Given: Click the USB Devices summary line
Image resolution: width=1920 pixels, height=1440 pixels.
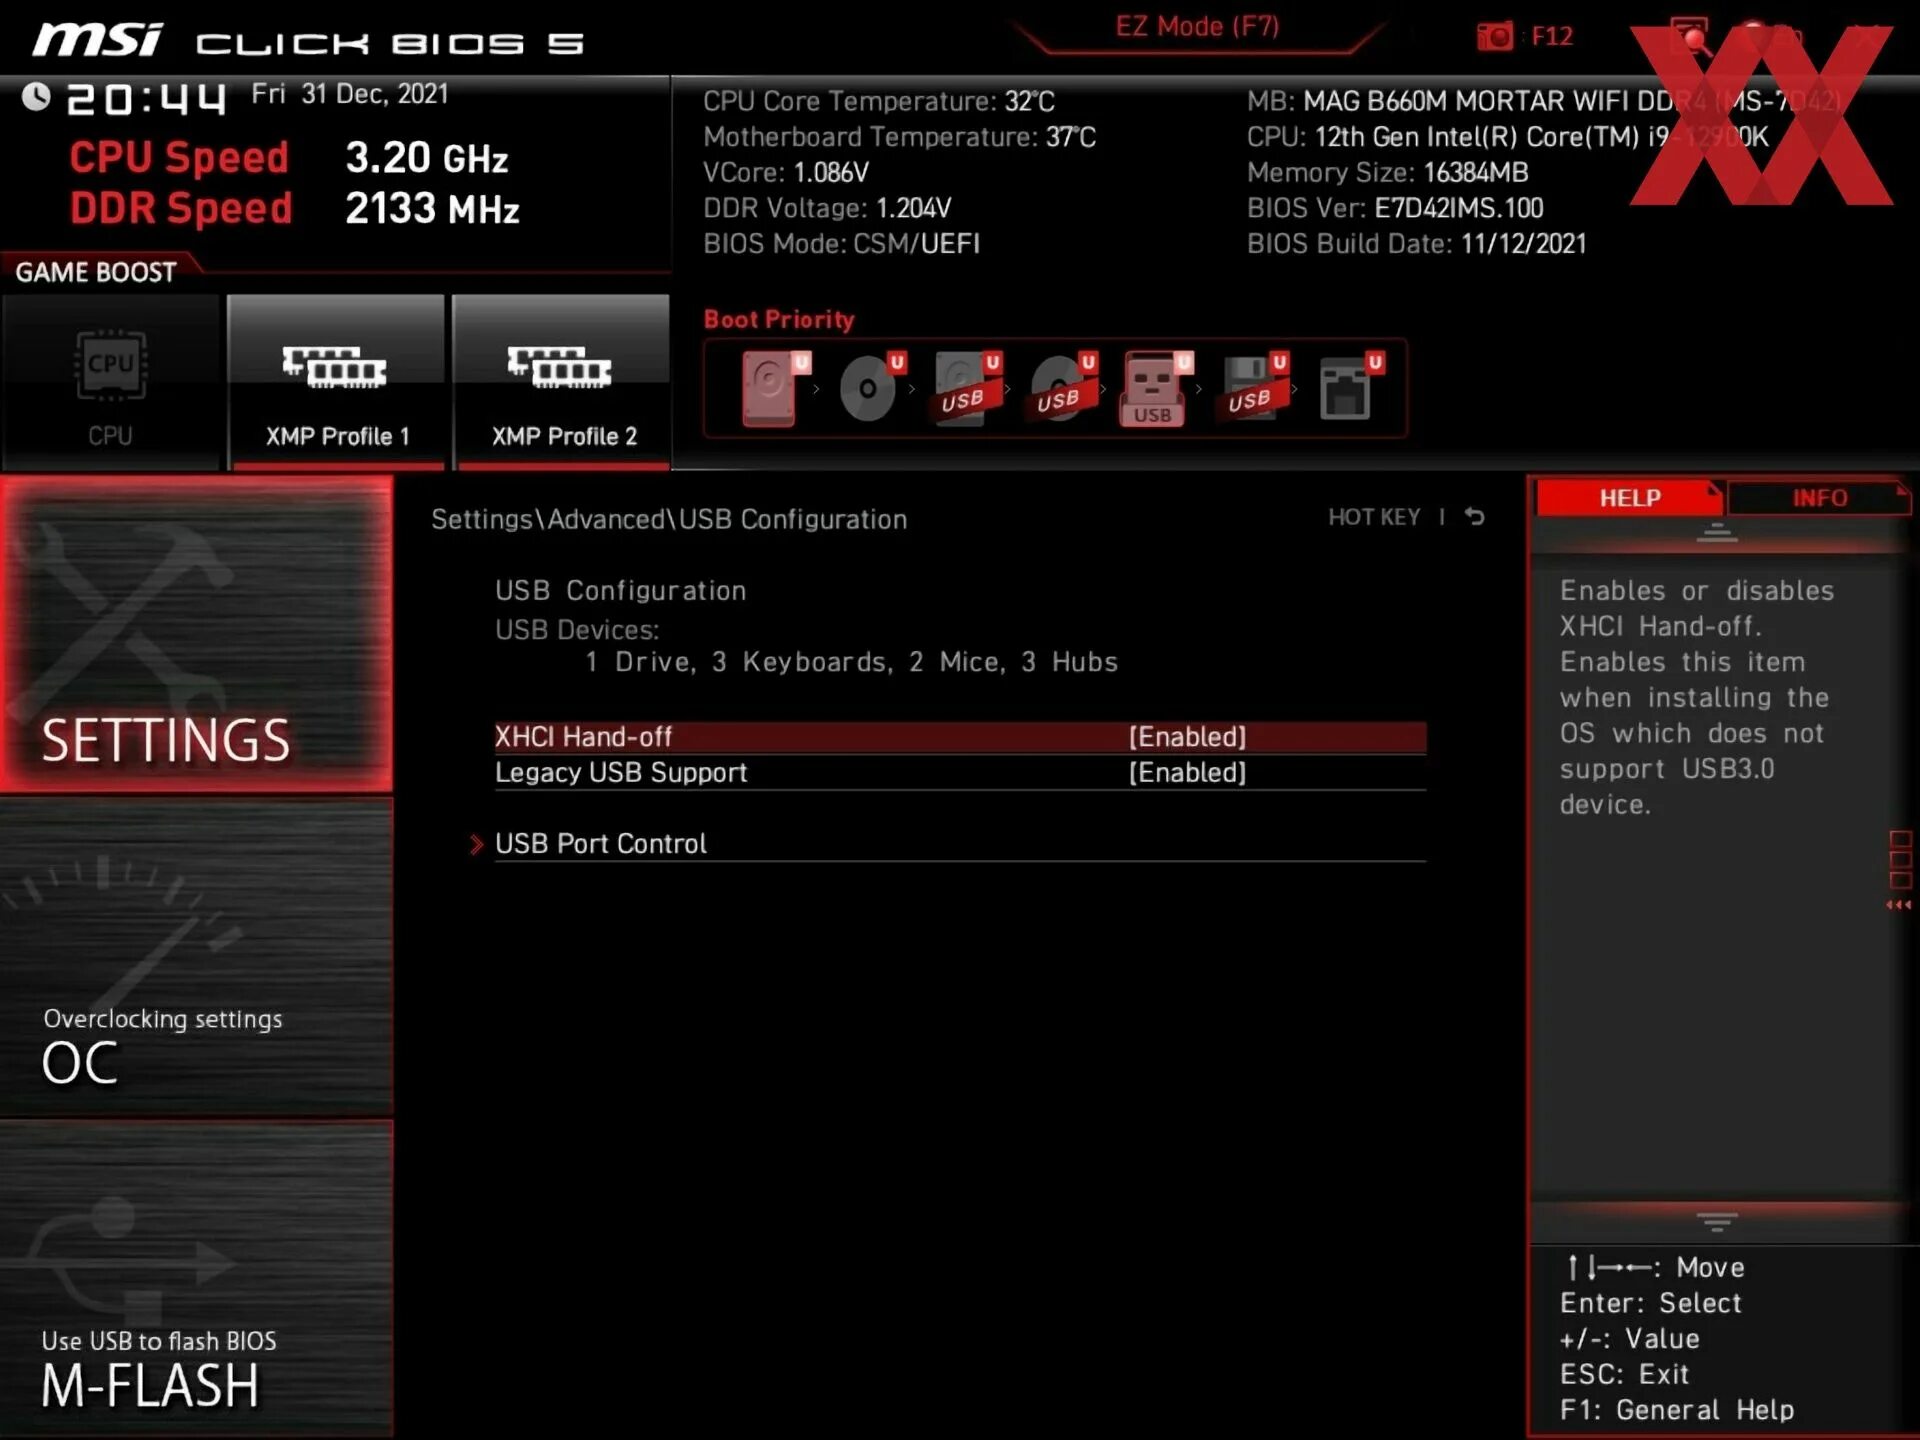Looking at the screenshot, I should (x=851, y=662).
